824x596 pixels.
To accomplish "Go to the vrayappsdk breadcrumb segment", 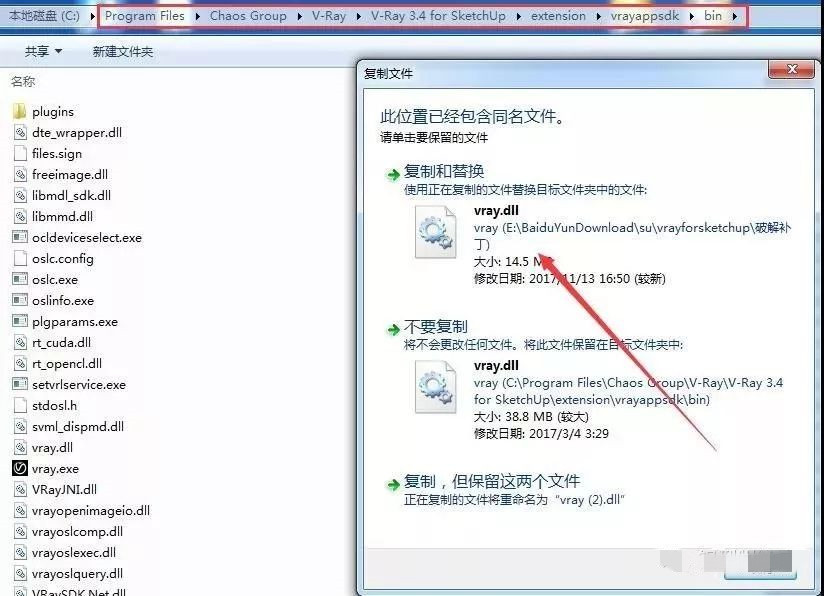I will pos(644,17).
